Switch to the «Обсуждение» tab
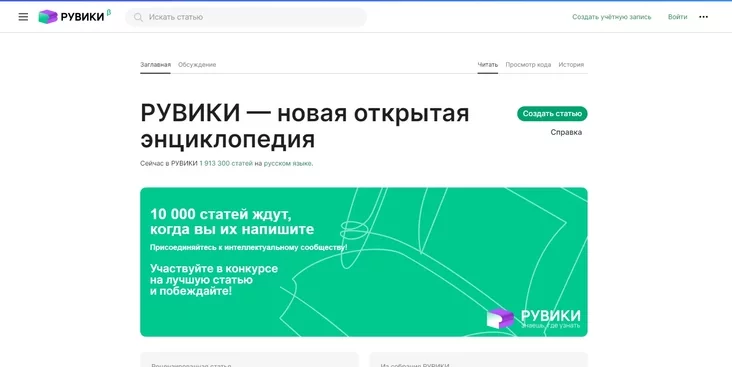Image resolution: width=732 pixels, height=367 pixels. (x=197, y=65)
